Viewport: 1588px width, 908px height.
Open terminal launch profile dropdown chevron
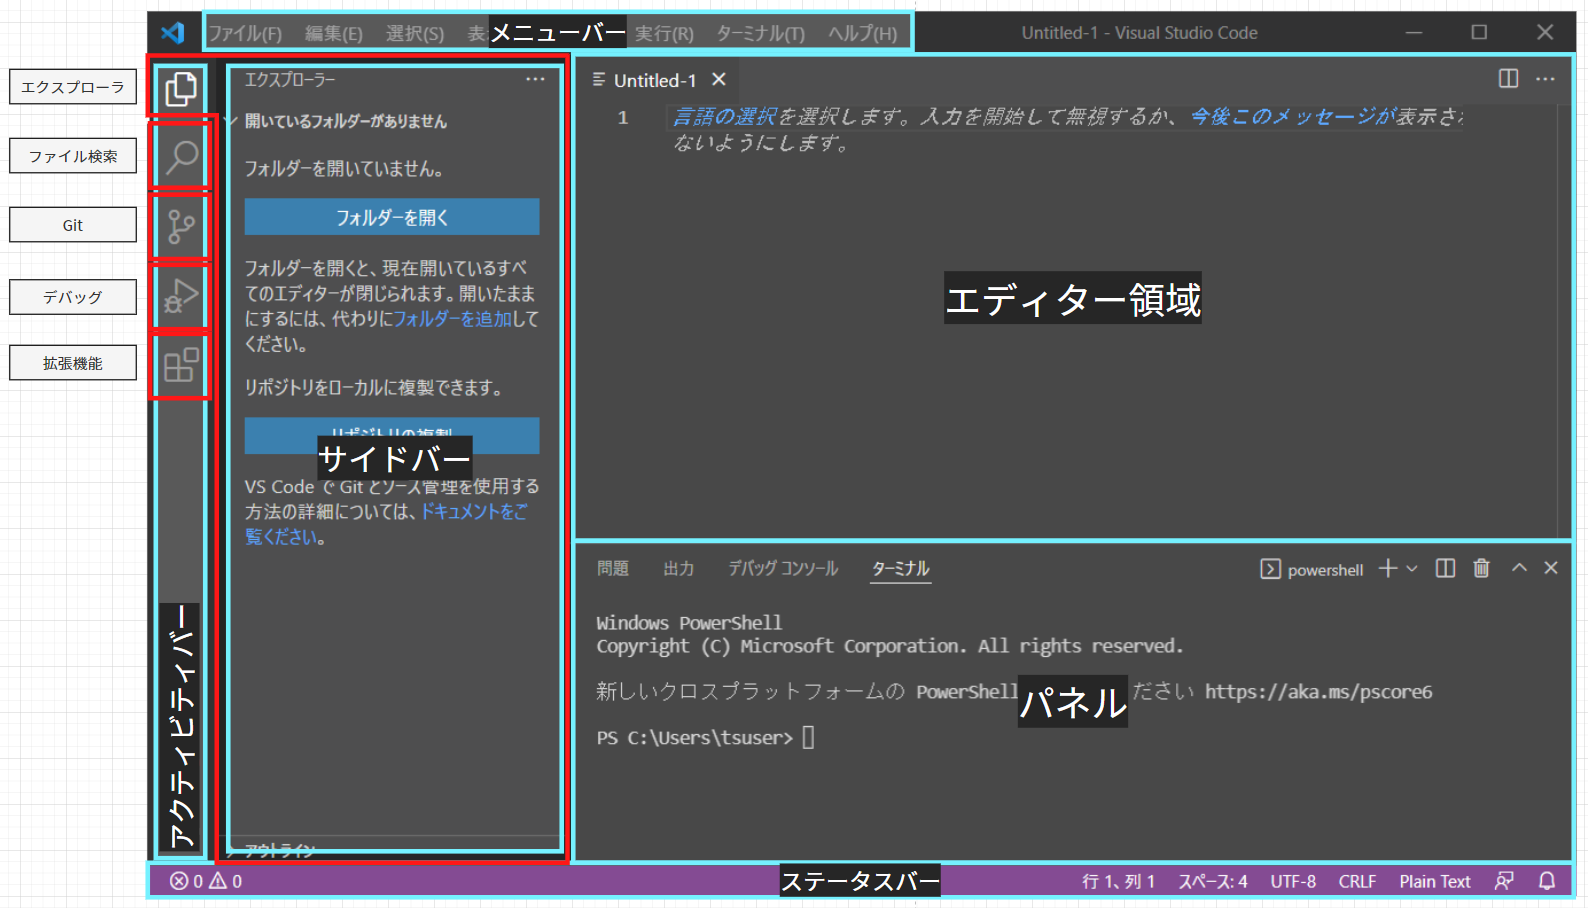(1412, 568)
